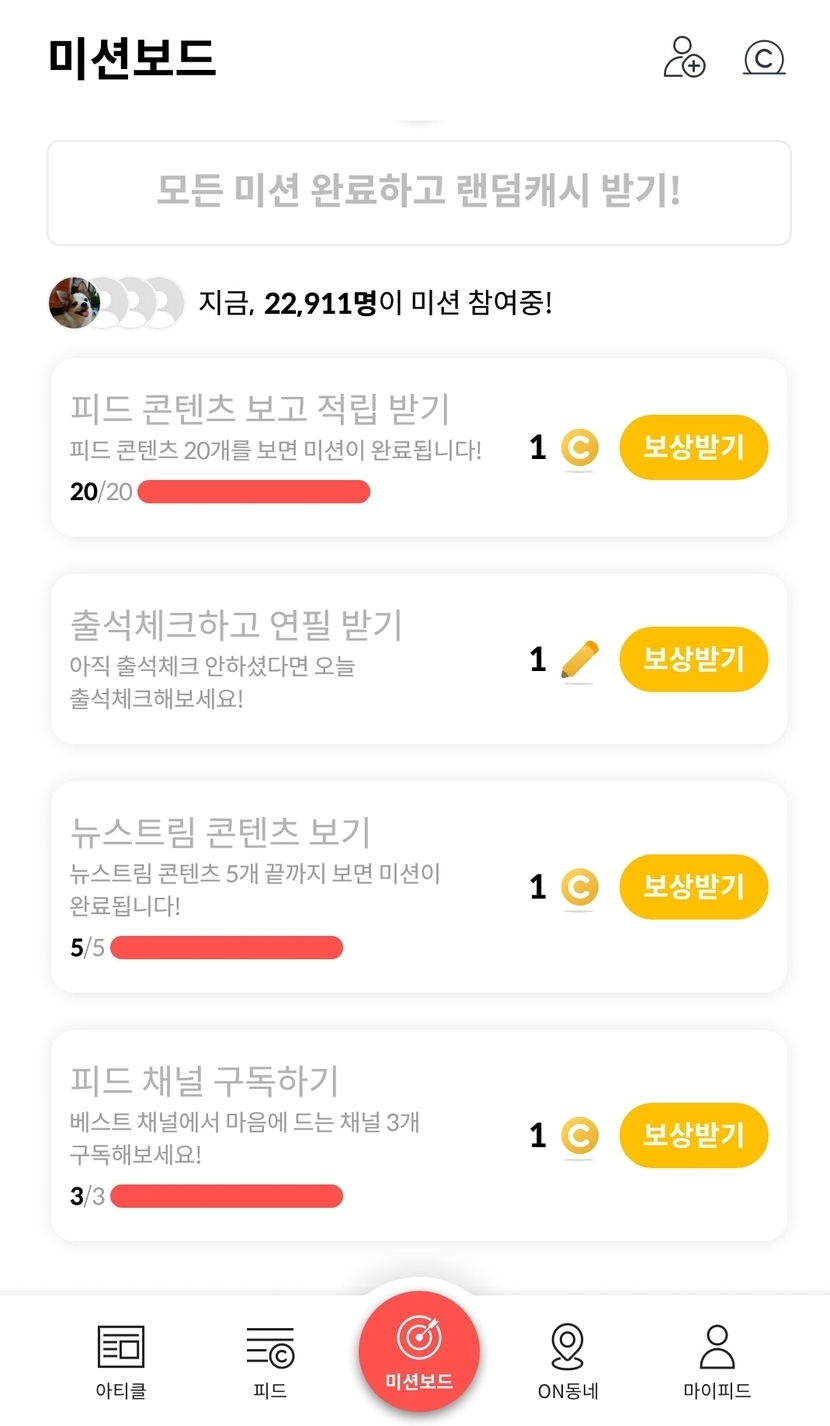Click the 20/20 red progress bar
The height and width of the screenshot is (1426, 830).
[x=254, y=492]
